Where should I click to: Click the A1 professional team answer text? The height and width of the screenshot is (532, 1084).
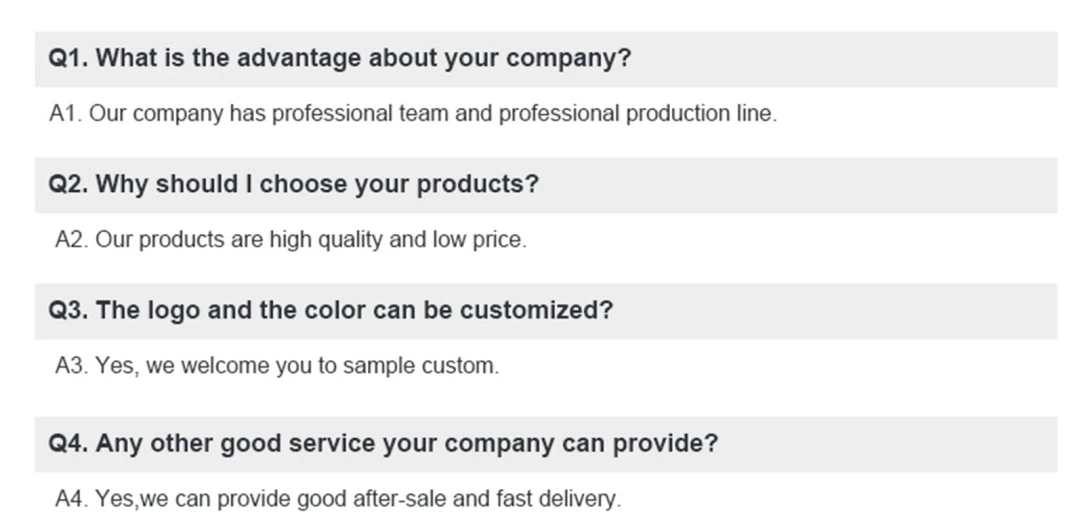point(413,114)
